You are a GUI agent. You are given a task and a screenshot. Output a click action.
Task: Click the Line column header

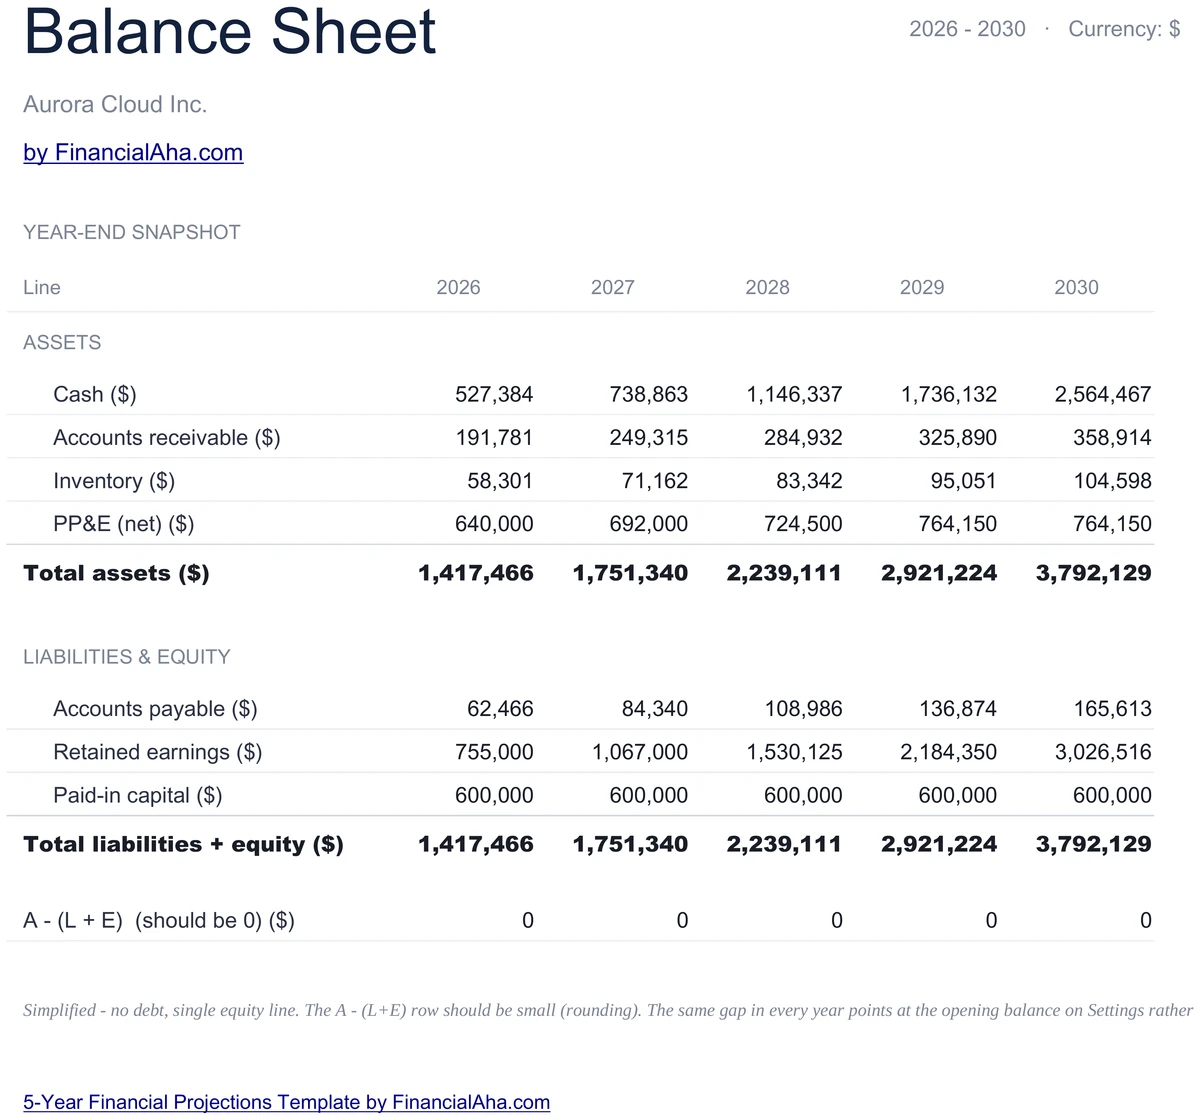[x=42, y=287]
